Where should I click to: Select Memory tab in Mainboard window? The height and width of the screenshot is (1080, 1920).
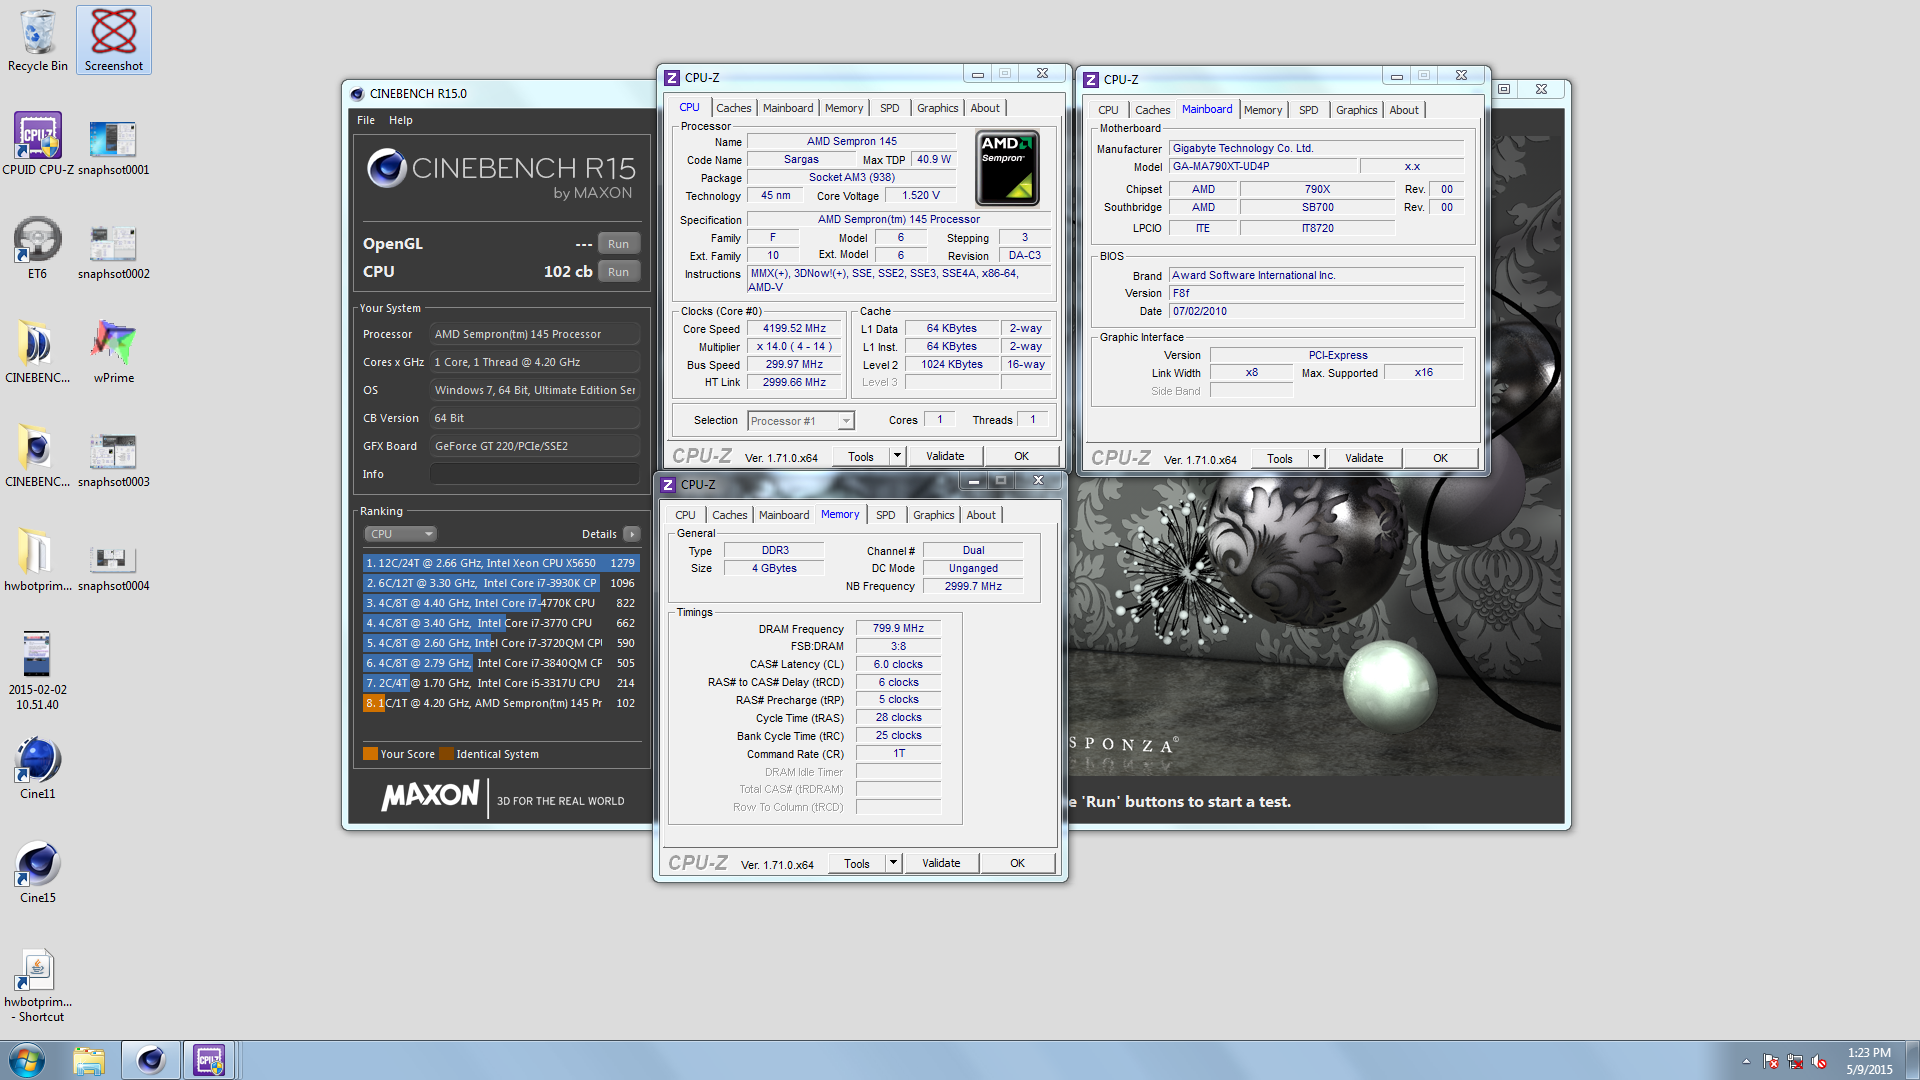pyautogui.click(x=1263, y=110)
